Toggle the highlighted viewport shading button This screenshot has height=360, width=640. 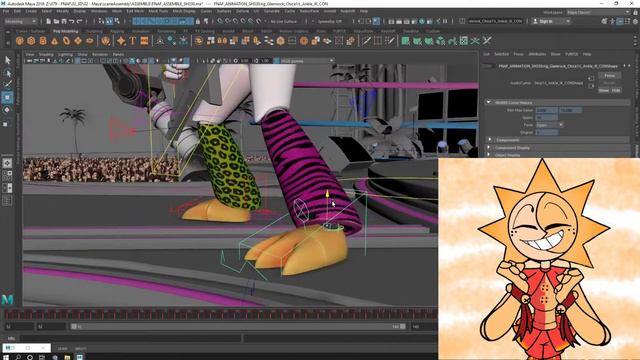coord(132,61)
